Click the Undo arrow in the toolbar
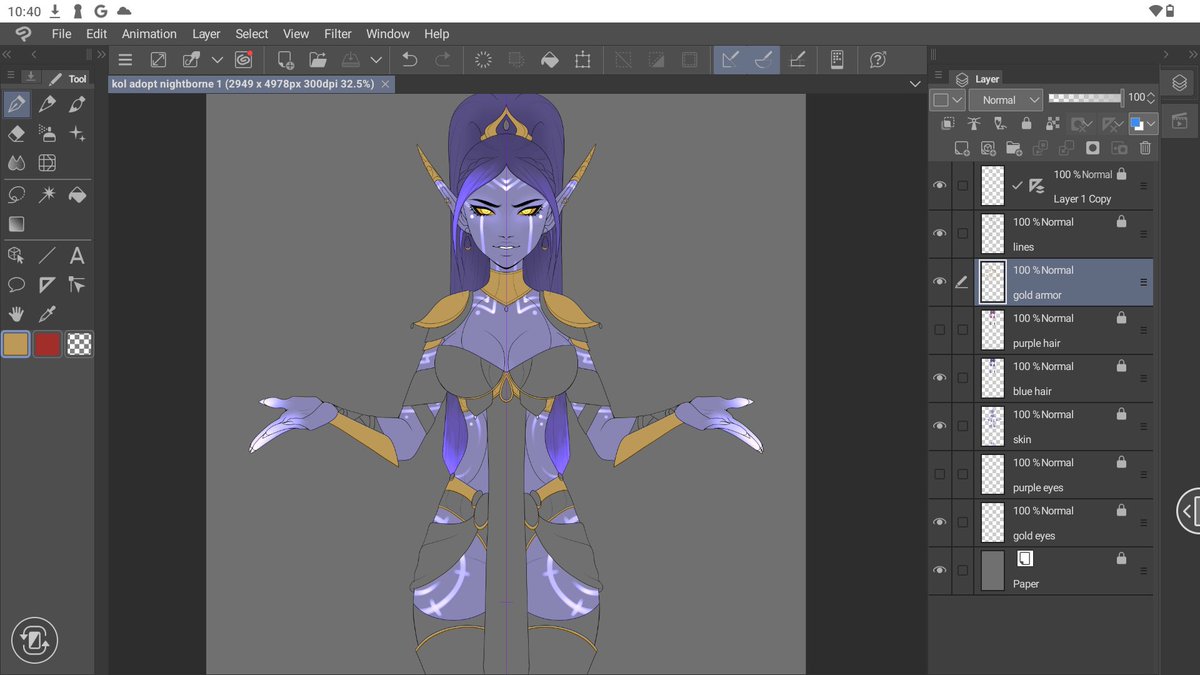Viewport: 1200px width, 675px height. pyautogui.click(x=409, y=60)
